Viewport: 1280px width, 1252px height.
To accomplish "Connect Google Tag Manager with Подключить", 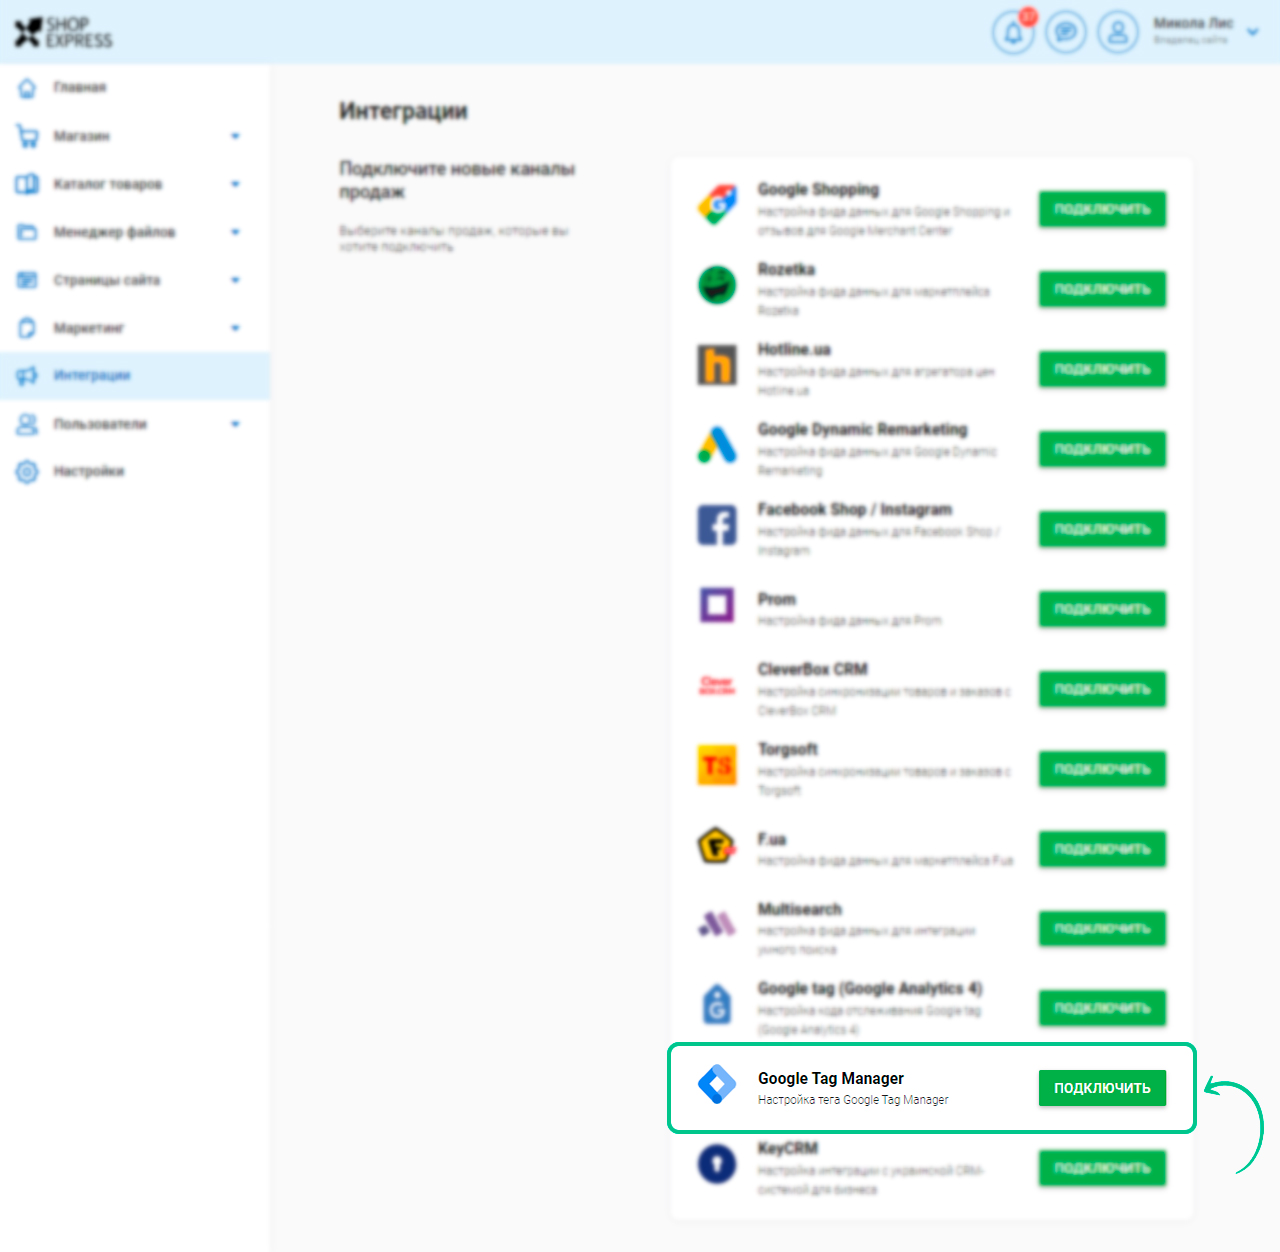I will 1102,1088.
